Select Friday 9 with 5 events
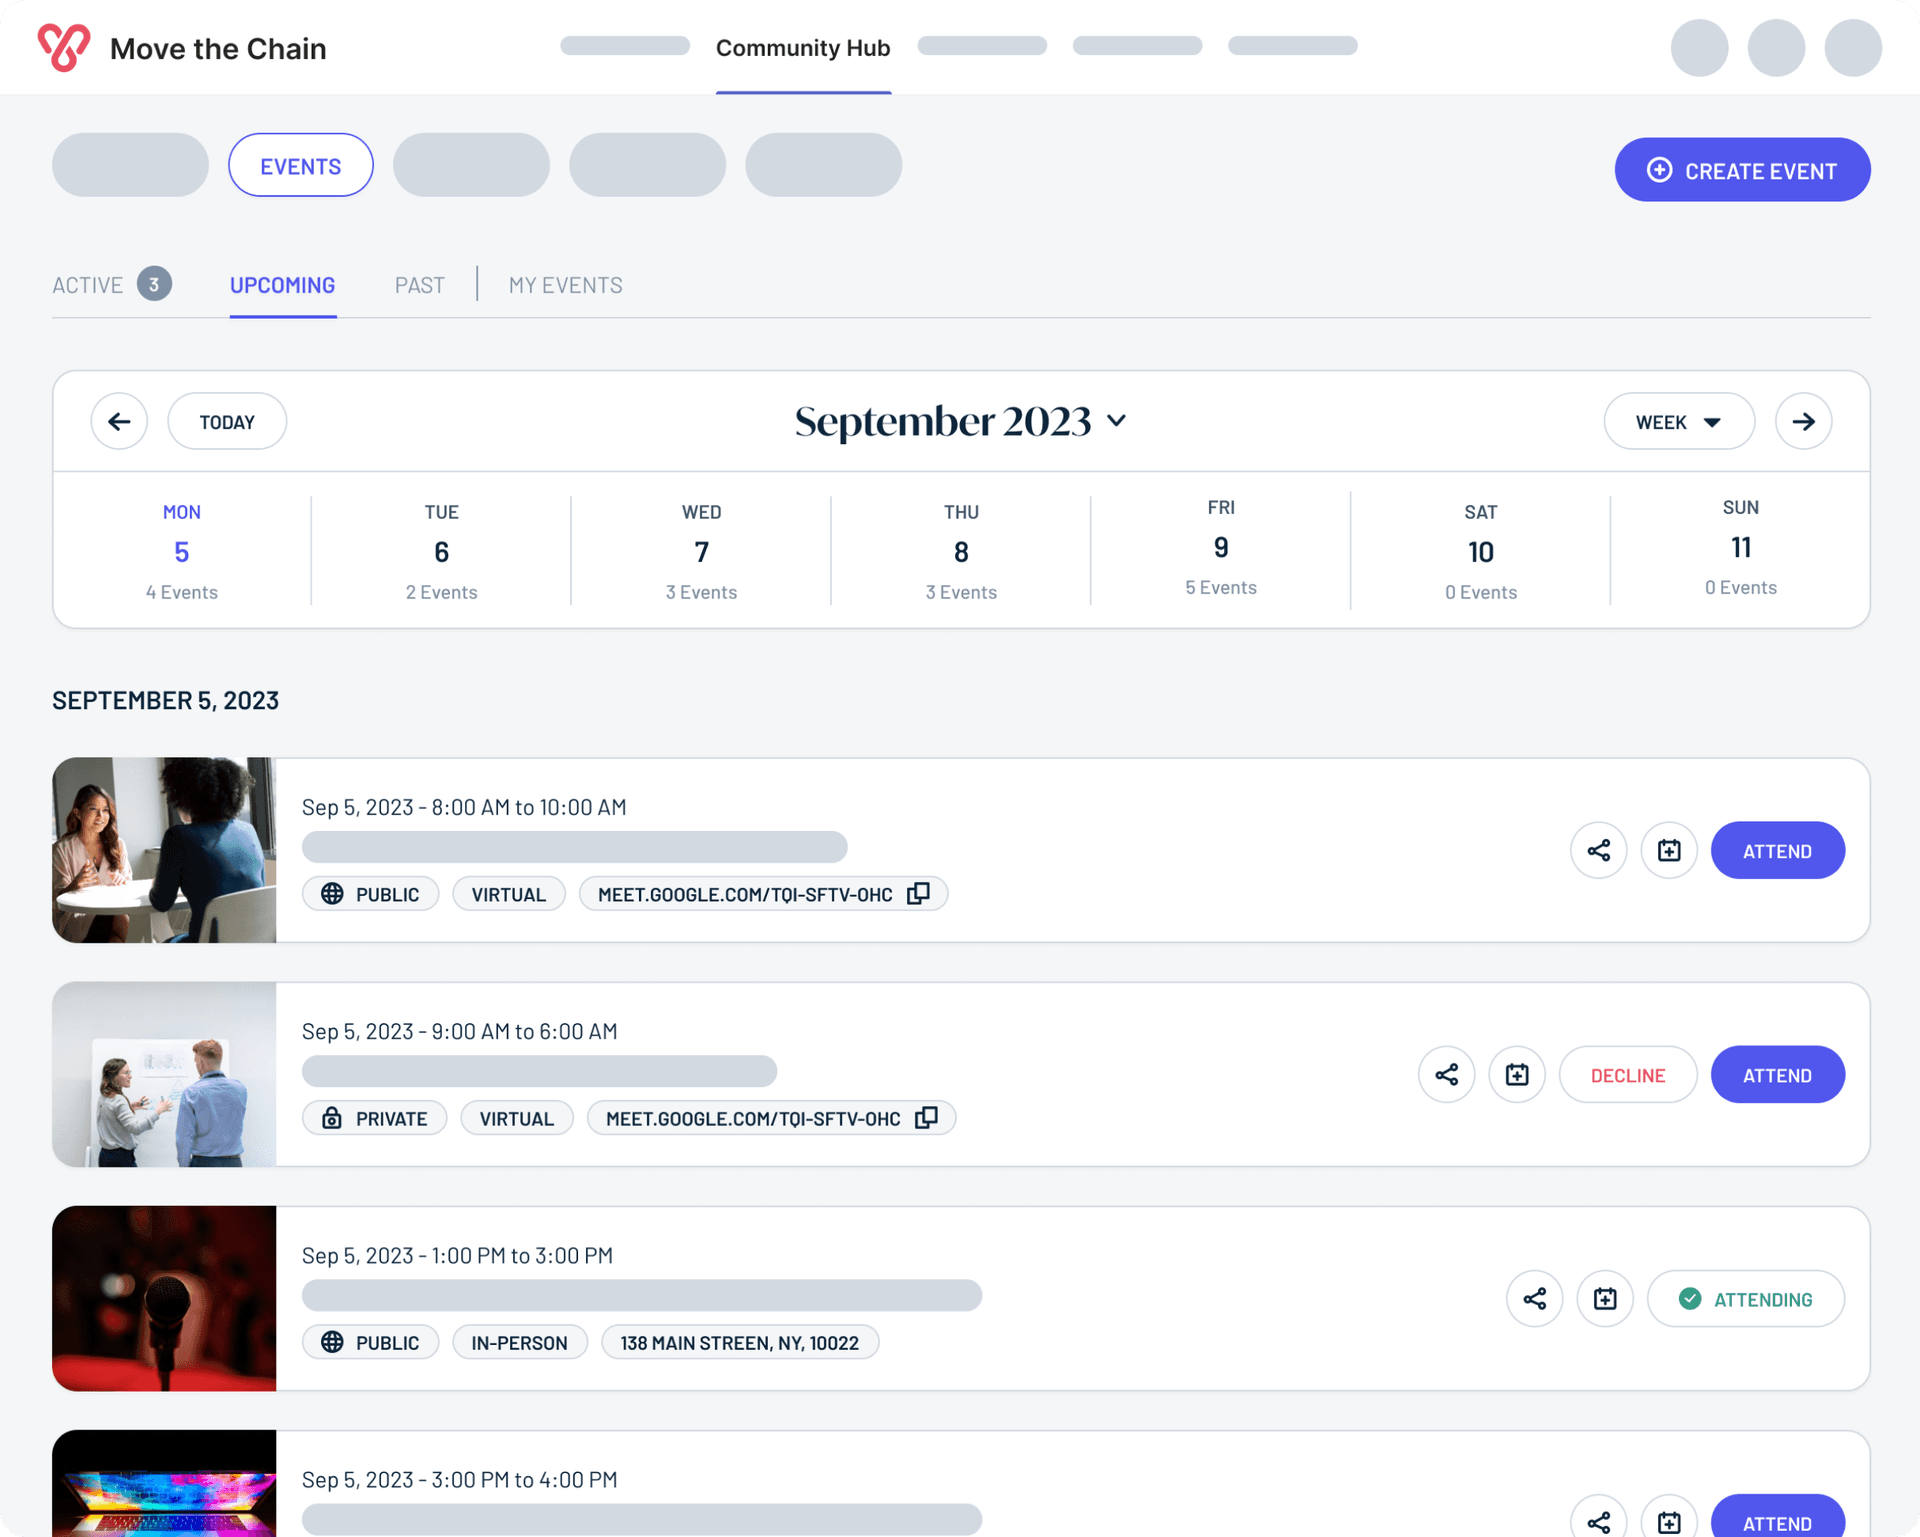Viewport: 1920px width, 1537px height. click(x=1221, y=547)
